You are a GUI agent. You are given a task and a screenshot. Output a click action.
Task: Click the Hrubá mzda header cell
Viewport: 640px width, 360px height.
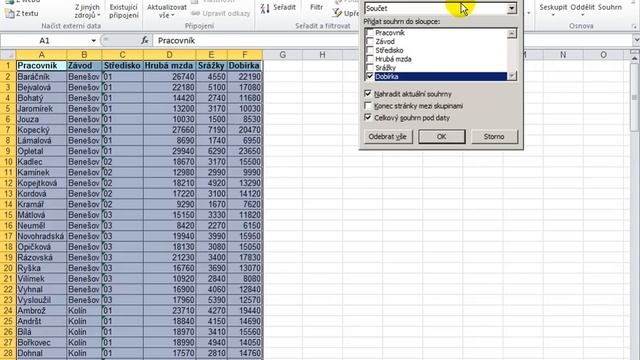[169, 66]
